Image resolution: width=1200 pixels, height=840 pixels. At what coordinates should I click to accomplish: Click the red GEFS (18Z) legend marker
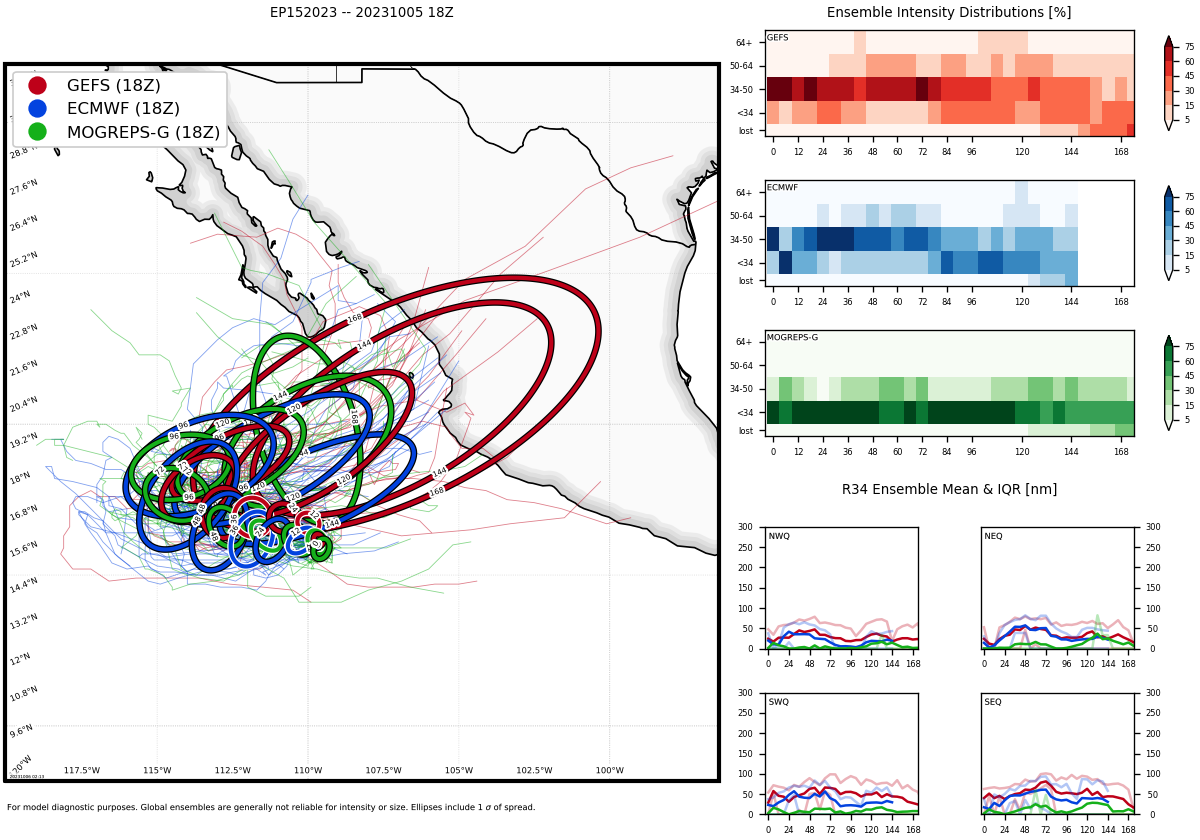(x=37, y=86)
